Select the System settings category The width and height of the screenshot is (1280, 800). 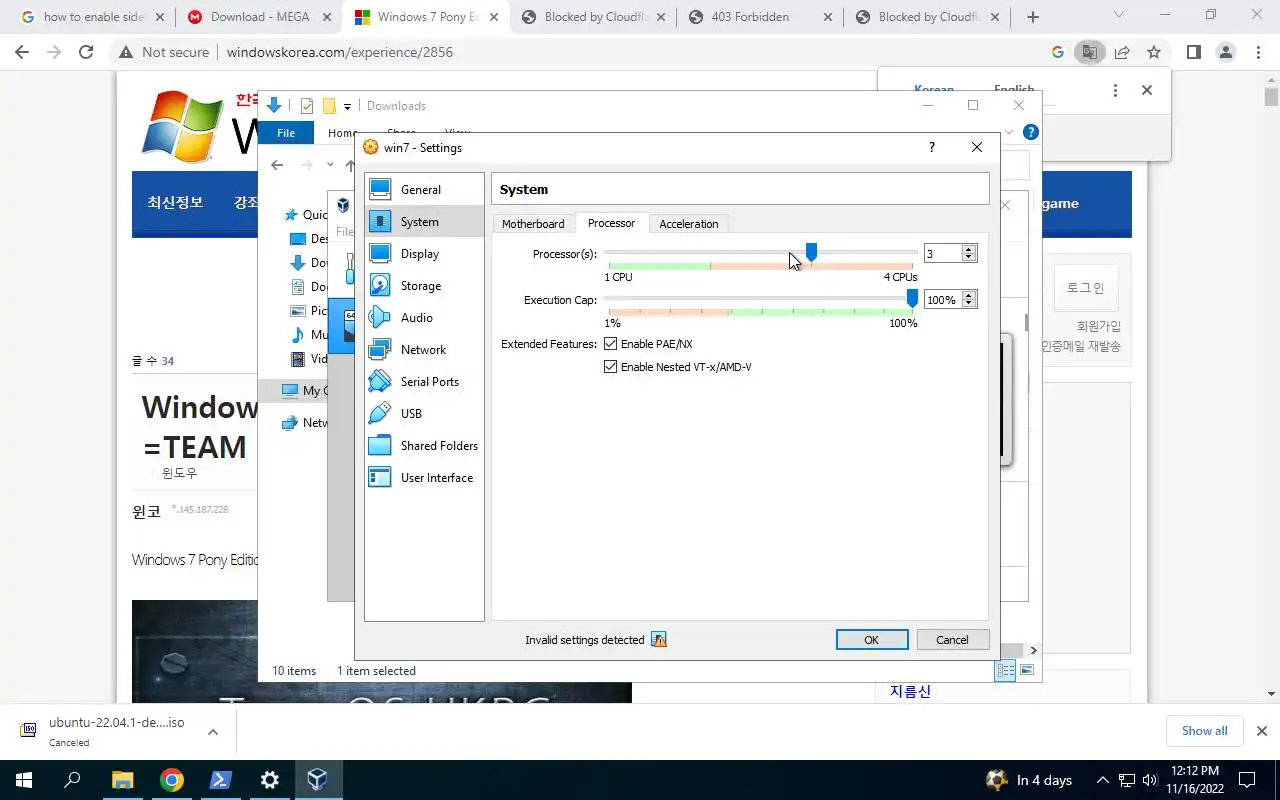pyautogui.click(x=424, y=222)
